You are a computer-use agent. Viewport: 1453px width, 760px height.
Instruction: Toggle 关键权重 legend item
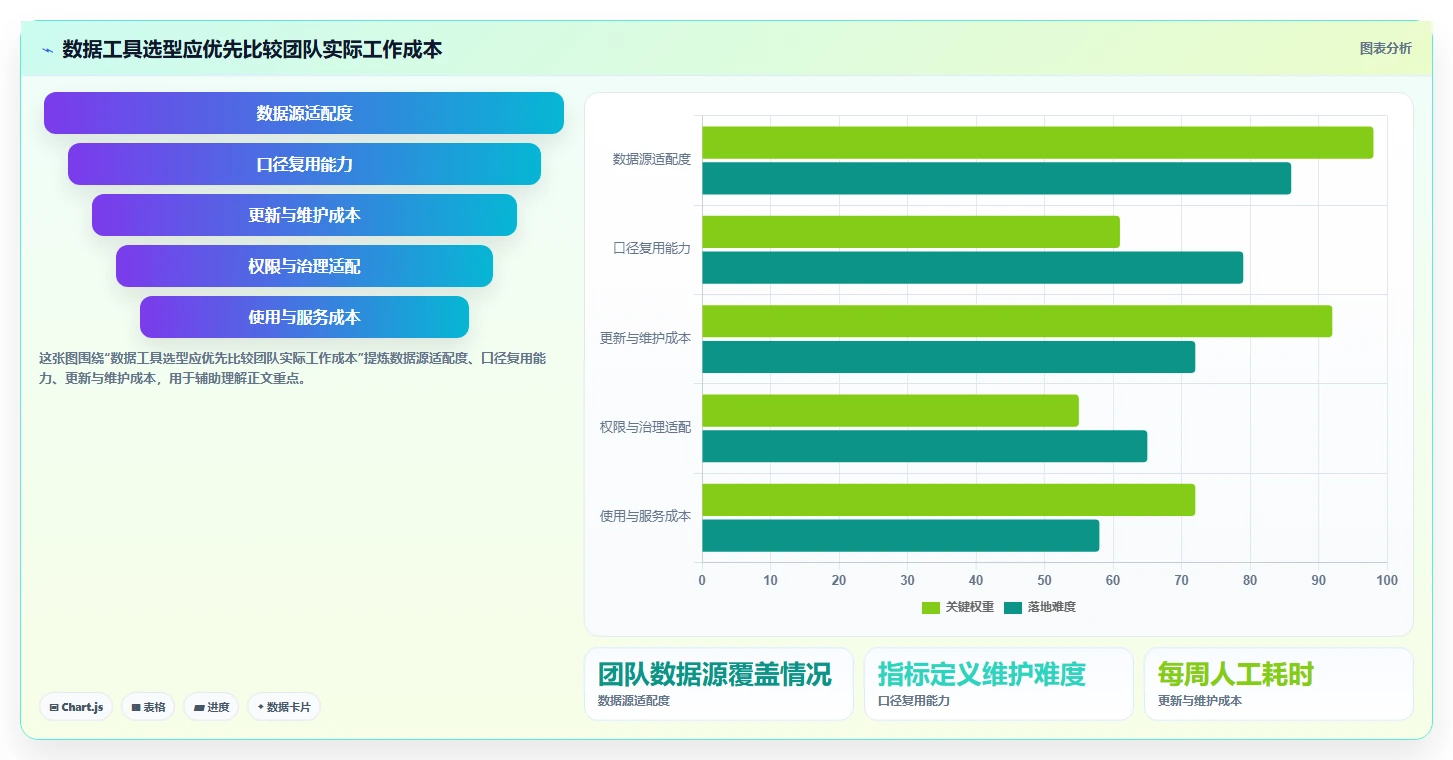click(x=958, y=607)
